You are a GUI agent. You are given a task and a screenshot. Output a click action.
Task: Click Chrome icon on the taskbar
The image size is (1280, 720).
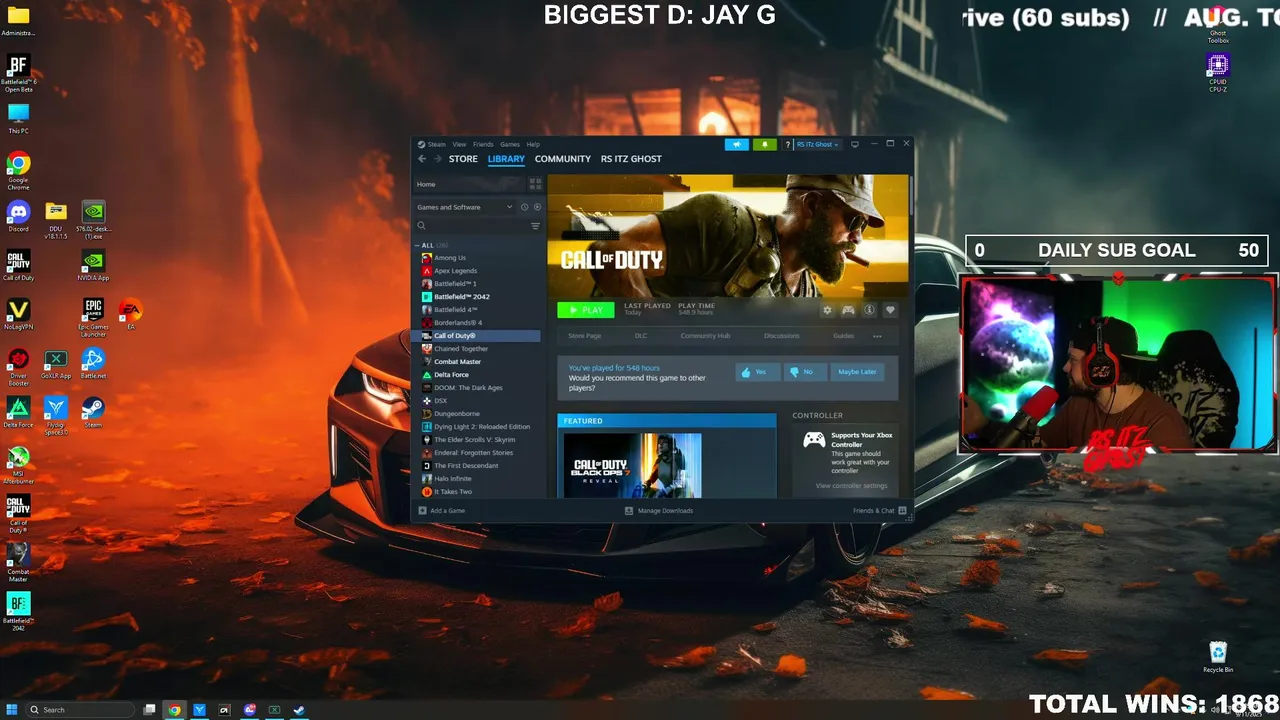(175, 710)
